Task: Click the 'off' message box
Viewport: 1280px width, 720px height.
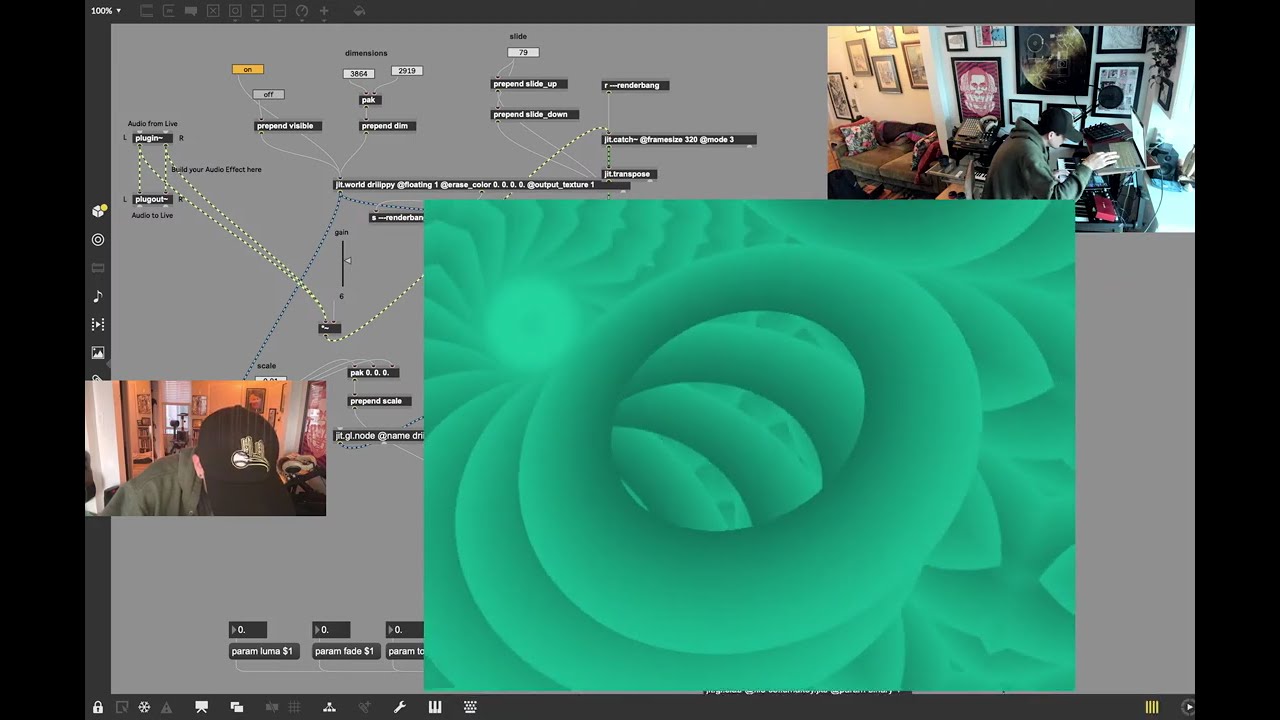Action: [268, 95]
